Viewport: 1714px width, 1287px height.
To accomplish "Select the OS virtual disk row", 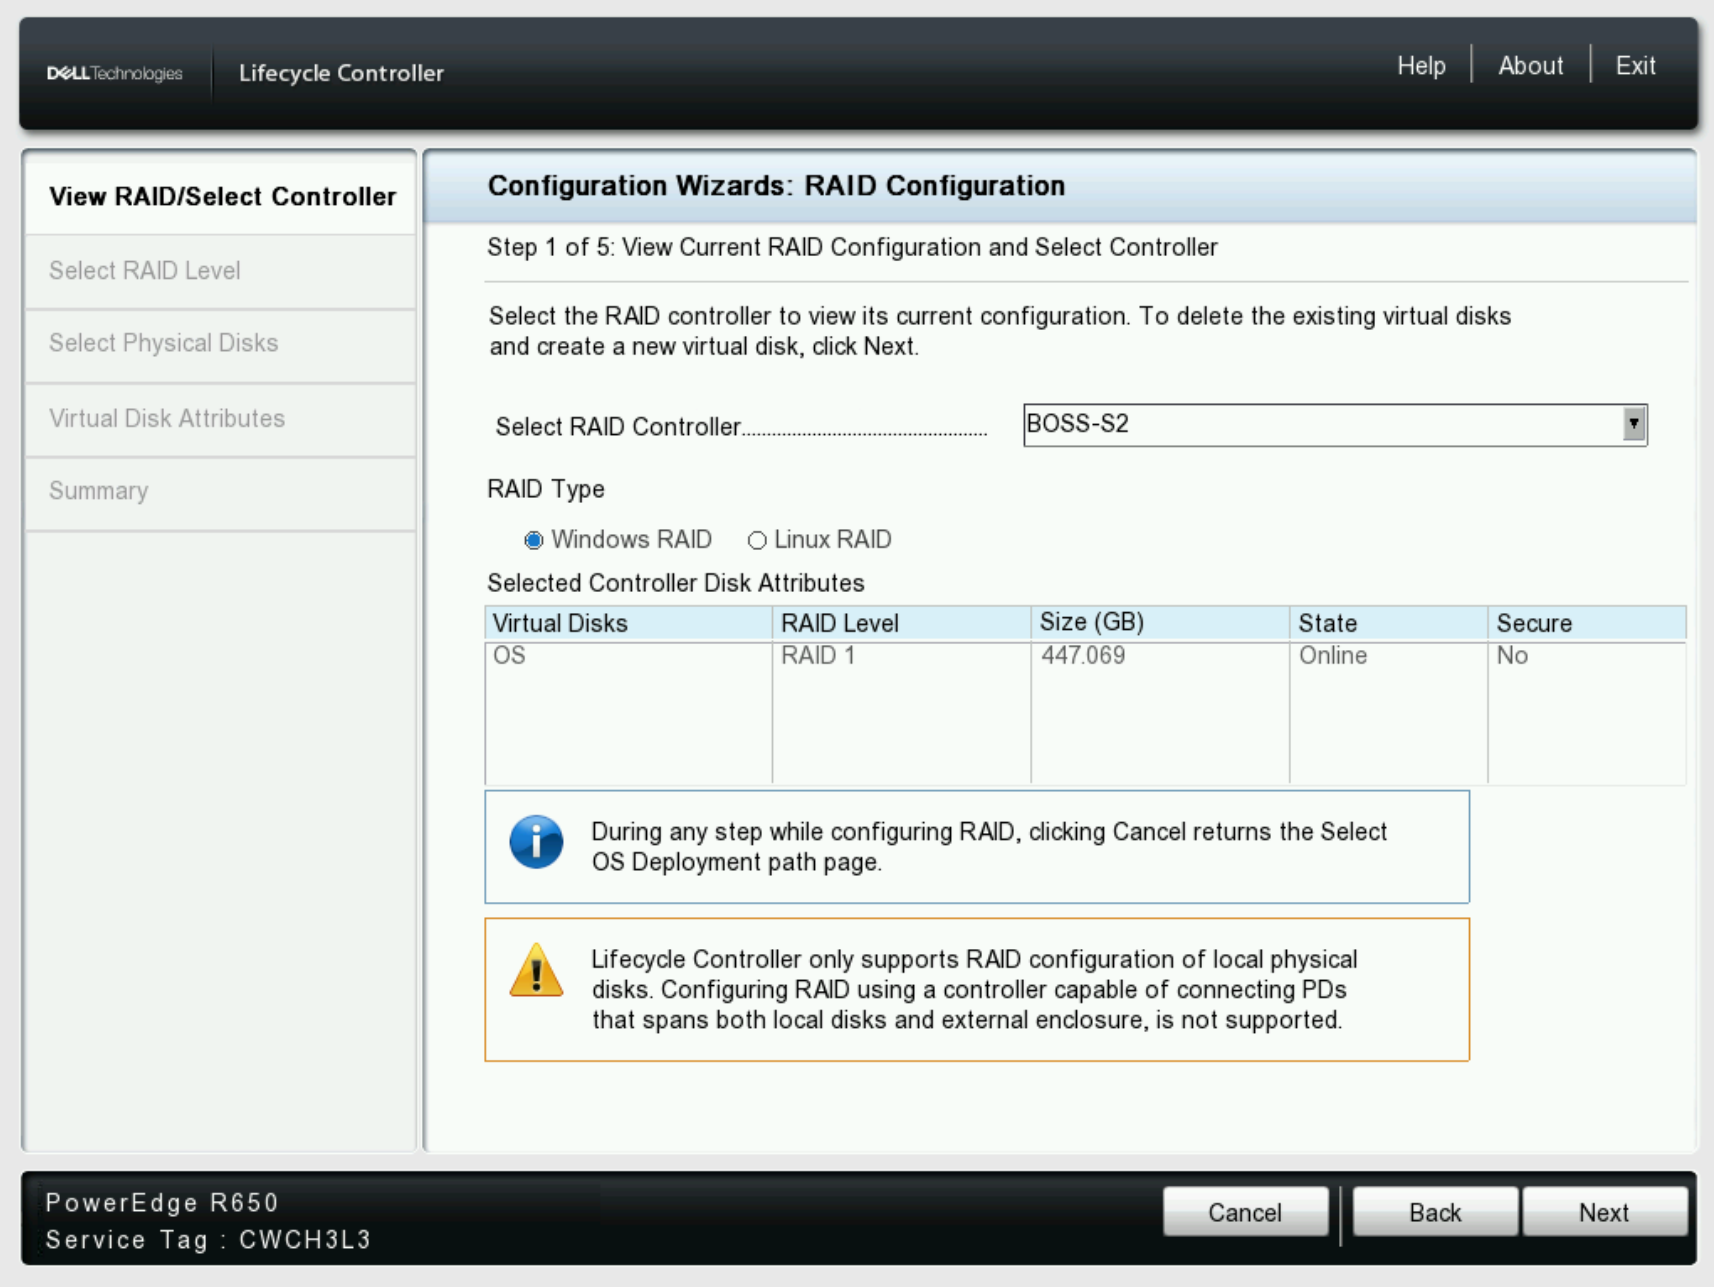I will pyautogui.click(x=627, y=656).
